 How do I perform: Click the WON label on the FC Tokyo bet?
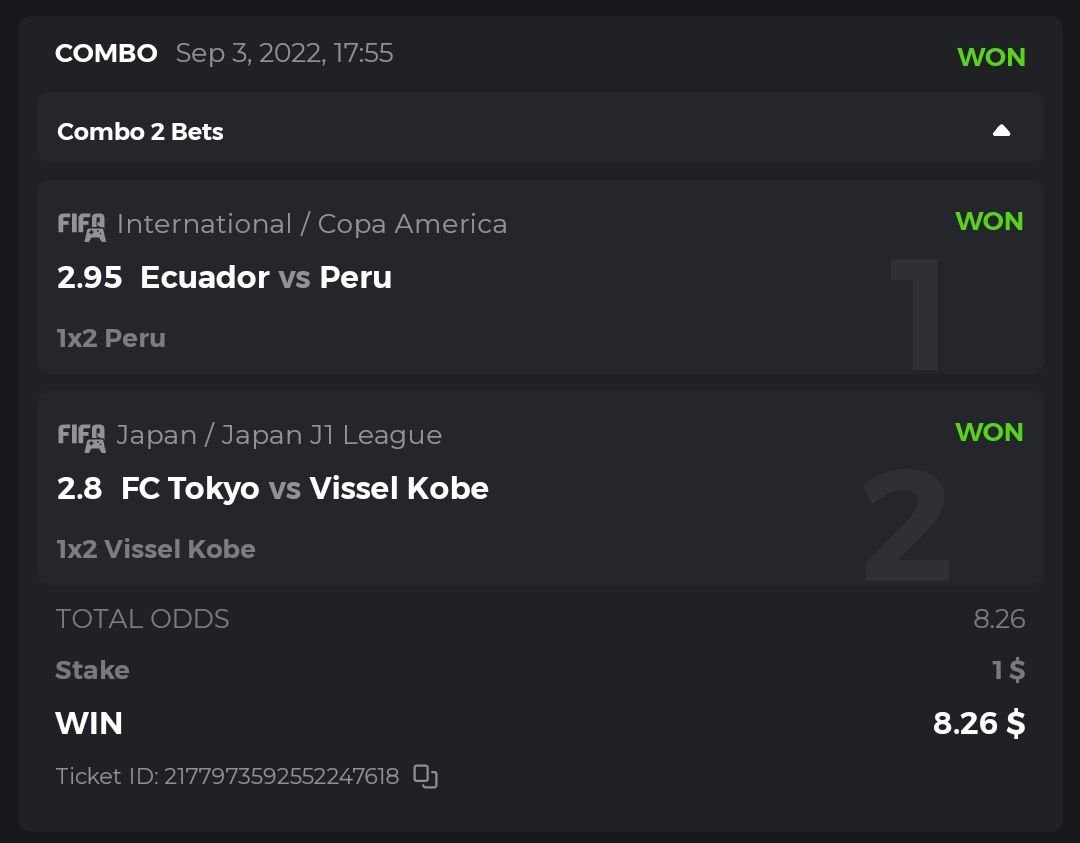pyautogui.click(x=989, y=432)
